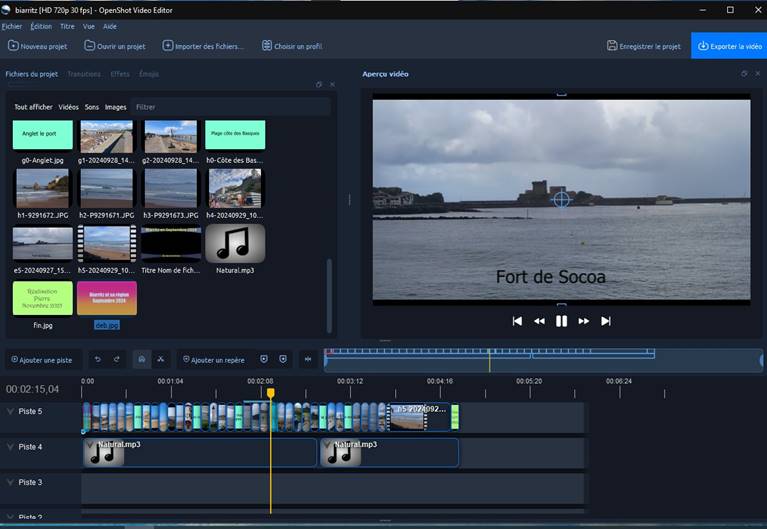Pause the video preview playback
This screenshot has height=529, width=767.
561,321
